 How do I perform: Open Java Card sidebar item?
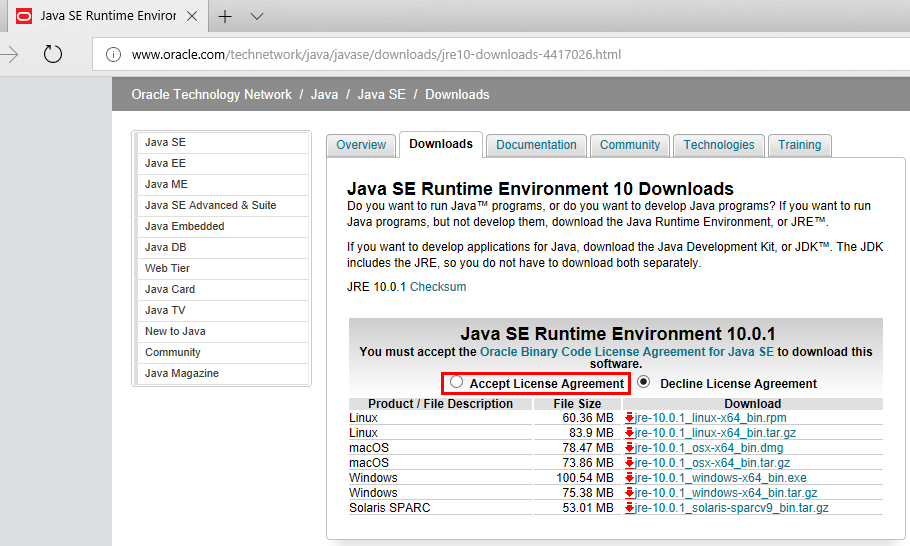pos(222,290)
